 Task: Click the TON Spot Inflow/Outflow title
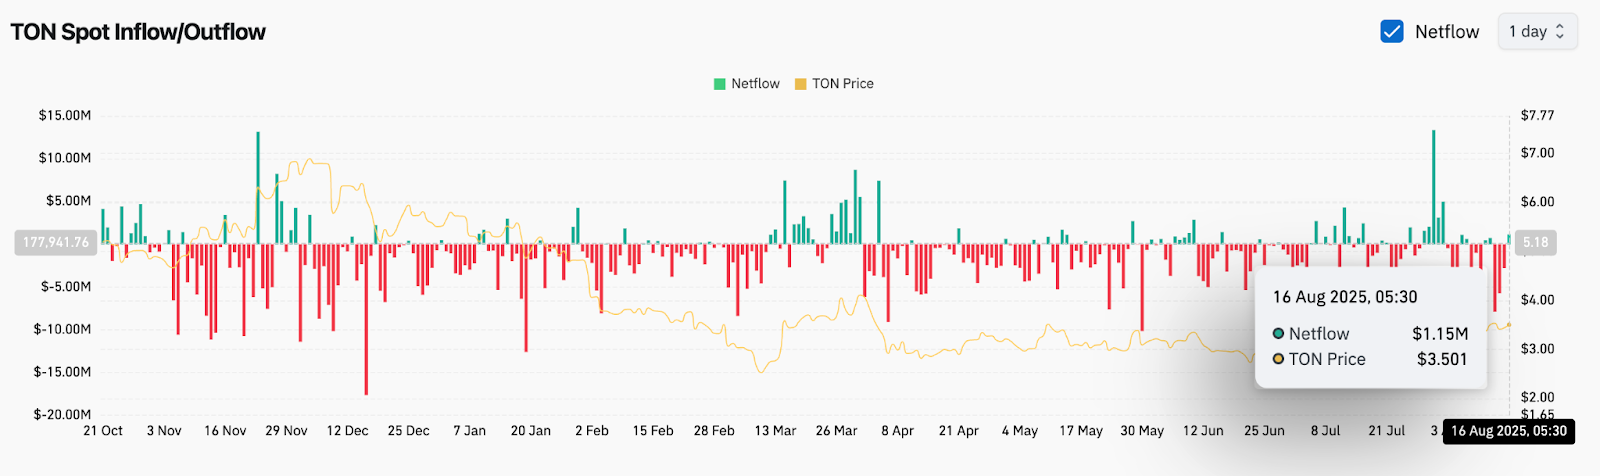pos(138,32)
